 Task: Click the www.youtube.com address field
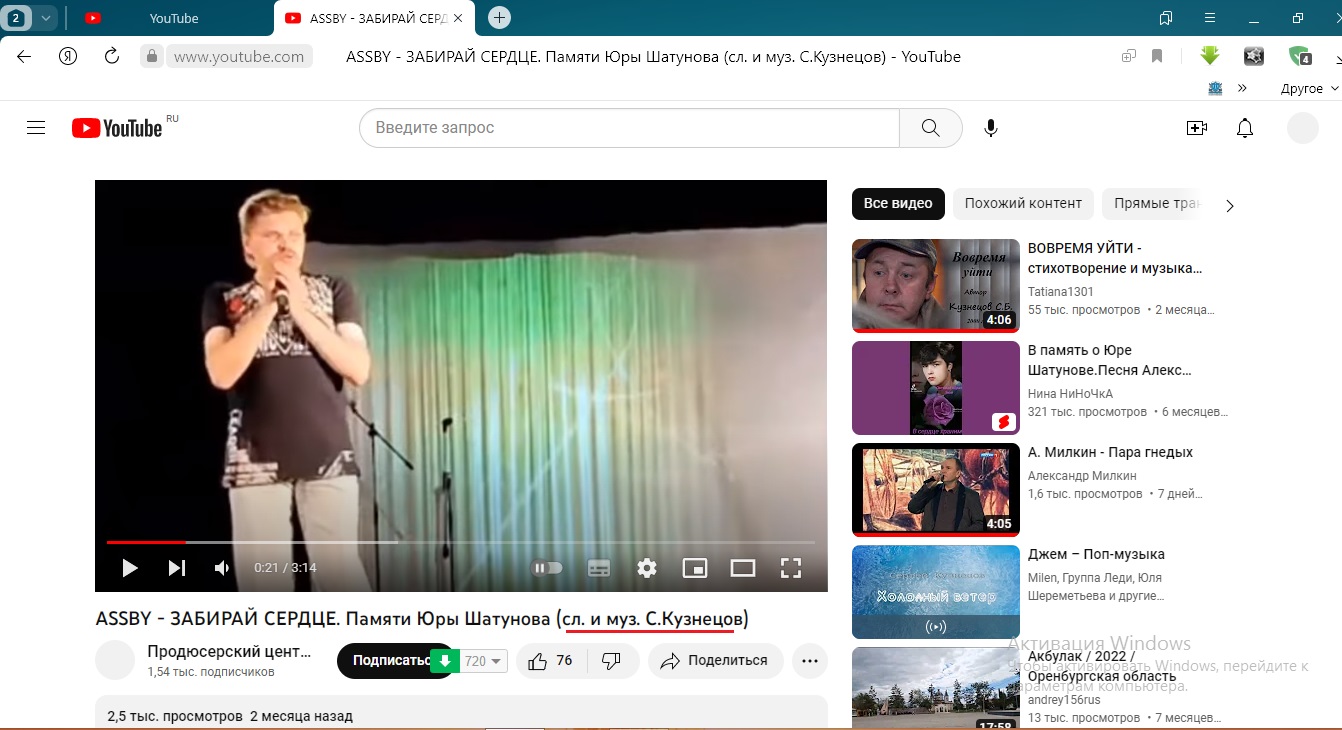pyautogui.click(x=239, y=57)
